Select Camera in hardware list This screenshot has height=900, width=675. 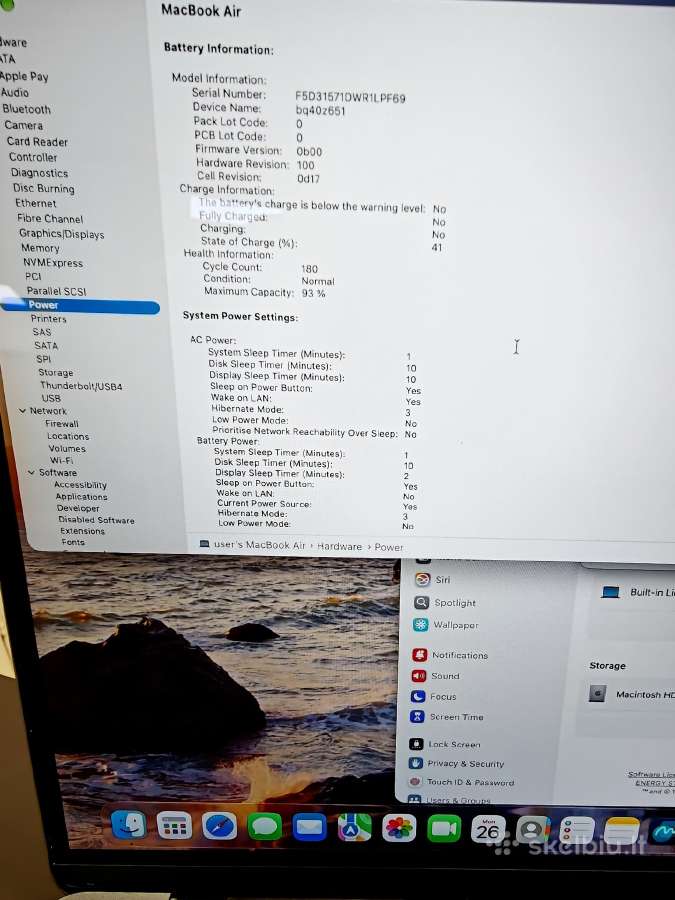click(24, 125)
